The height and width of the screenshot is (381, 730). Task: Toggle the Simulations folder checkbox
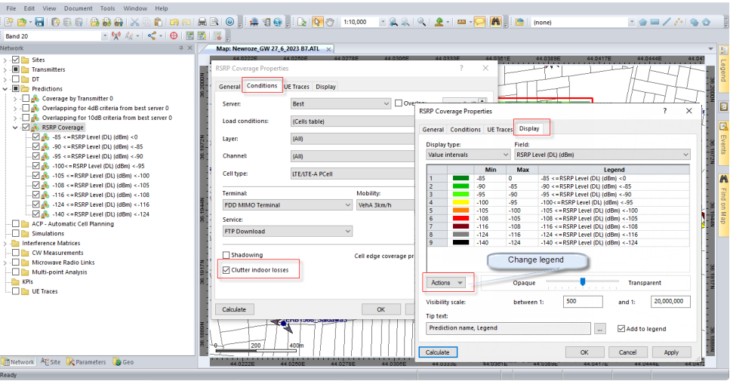[16, 233]
